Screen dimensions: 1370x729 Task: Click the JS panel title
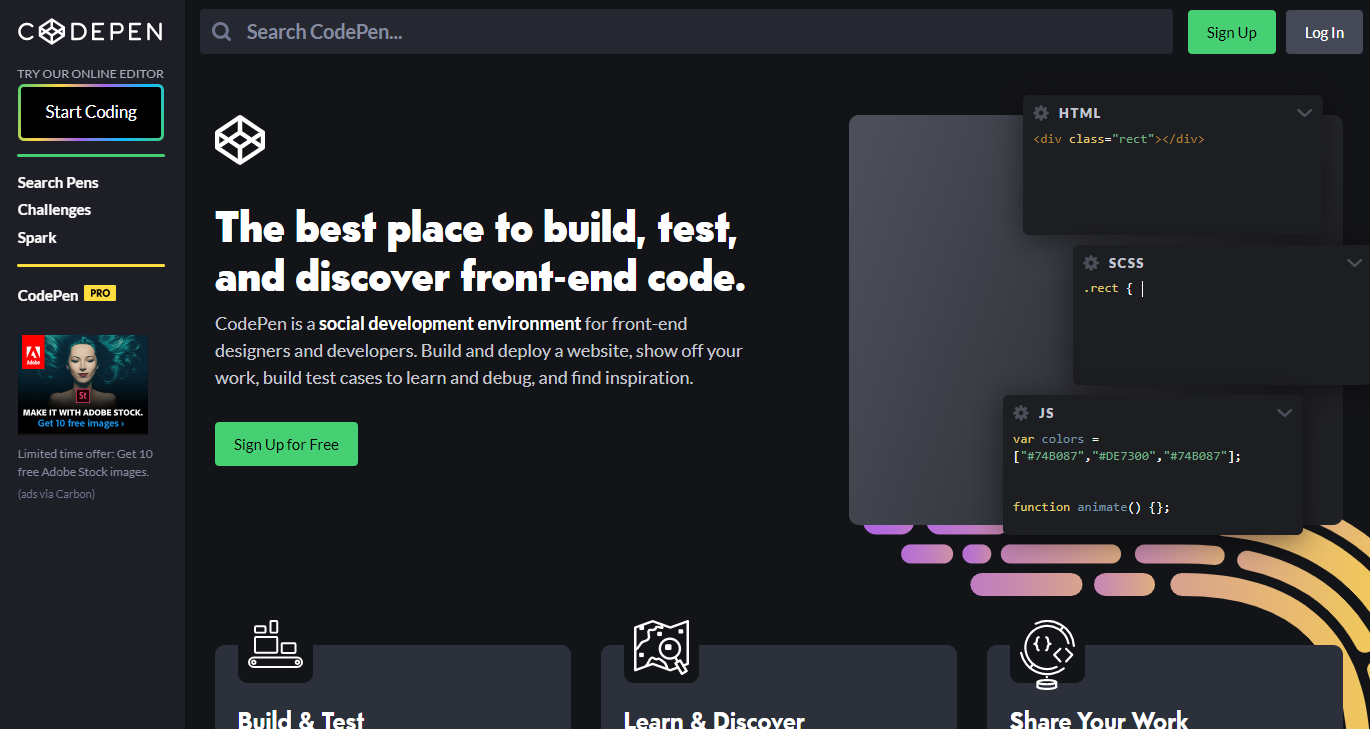coord(1046,413)
